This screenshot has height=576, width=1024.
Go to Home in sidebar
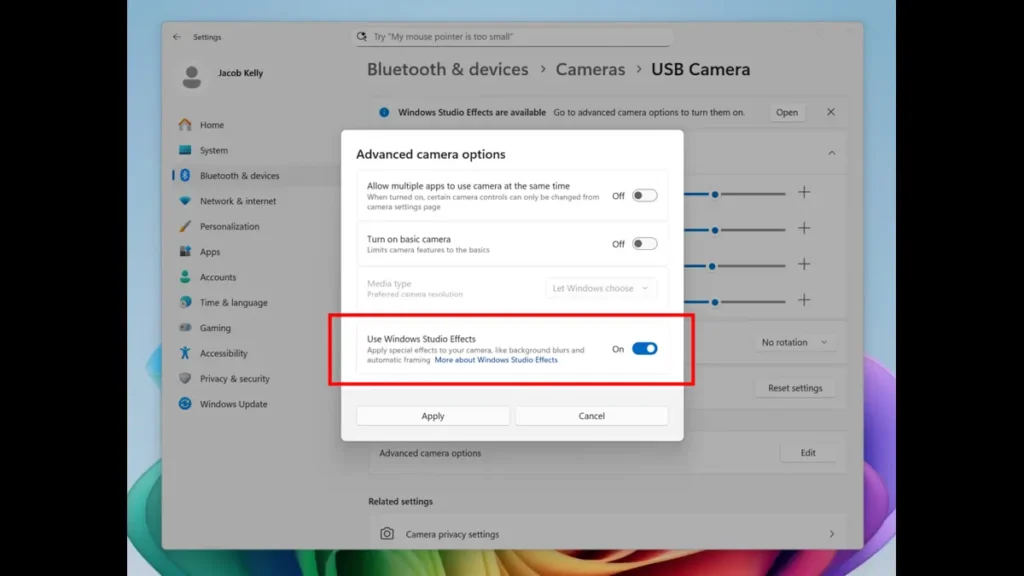[212, 125]
